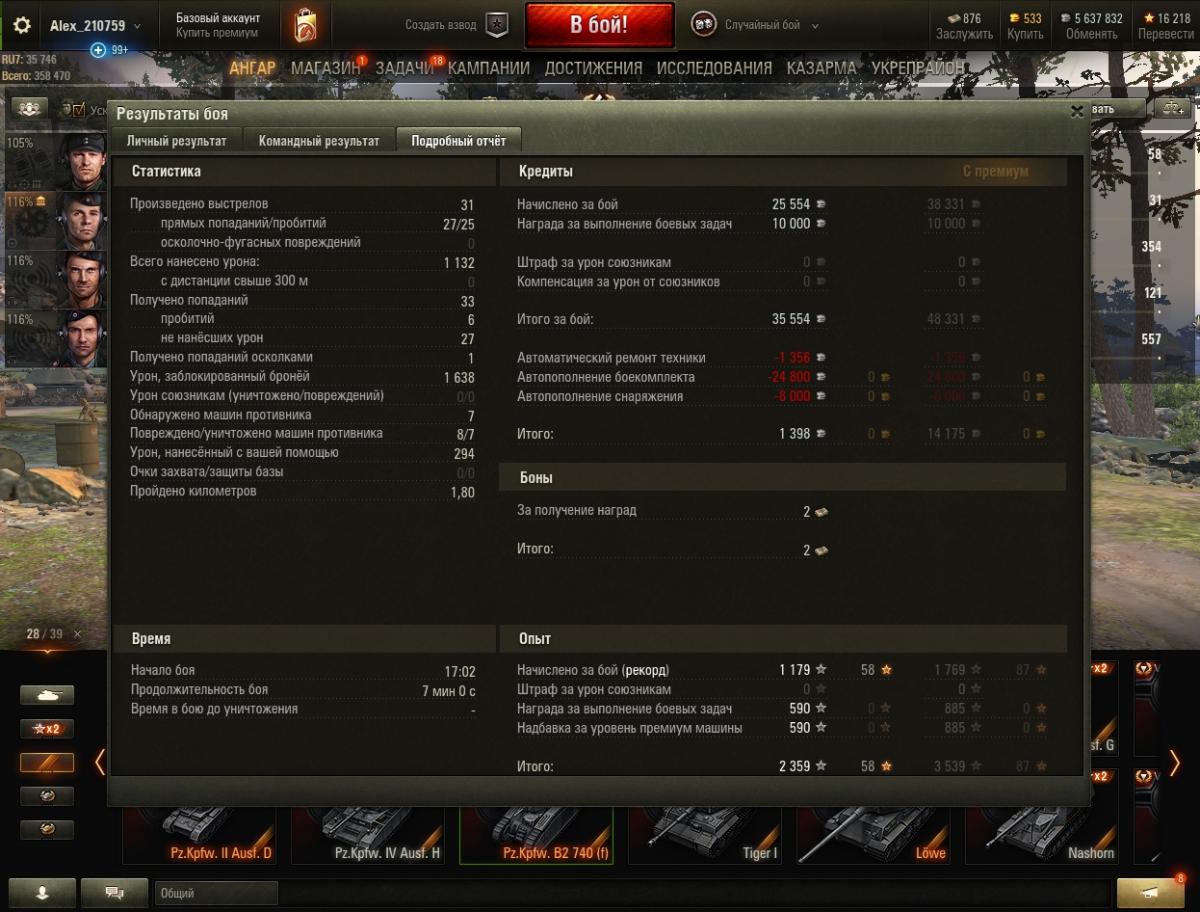
Task: Click the red В бой! button
Action: [599, 25]
